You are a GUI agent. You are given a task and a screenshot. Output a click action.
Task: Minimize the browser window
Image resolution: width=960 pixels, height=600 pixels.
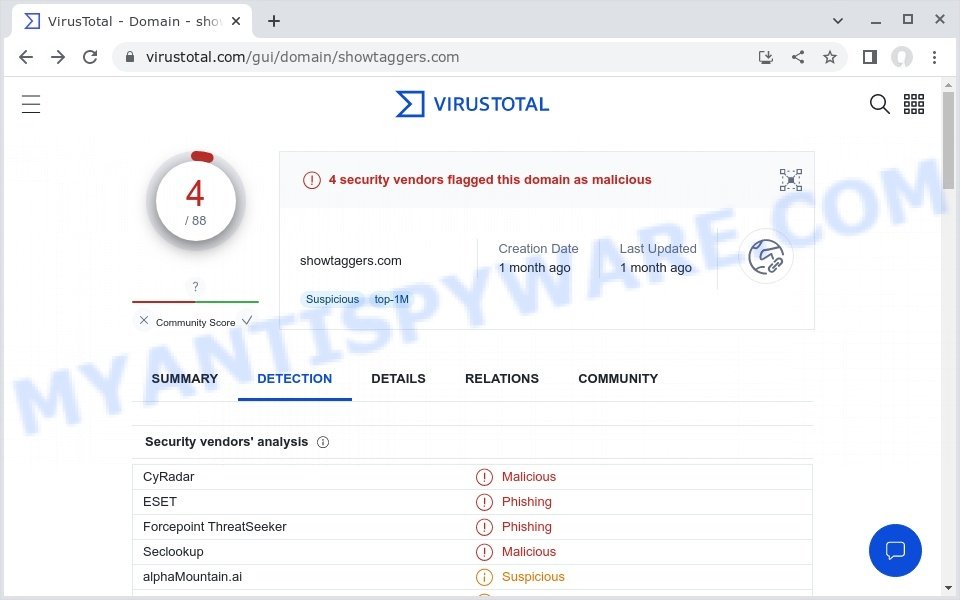[876, 21]
